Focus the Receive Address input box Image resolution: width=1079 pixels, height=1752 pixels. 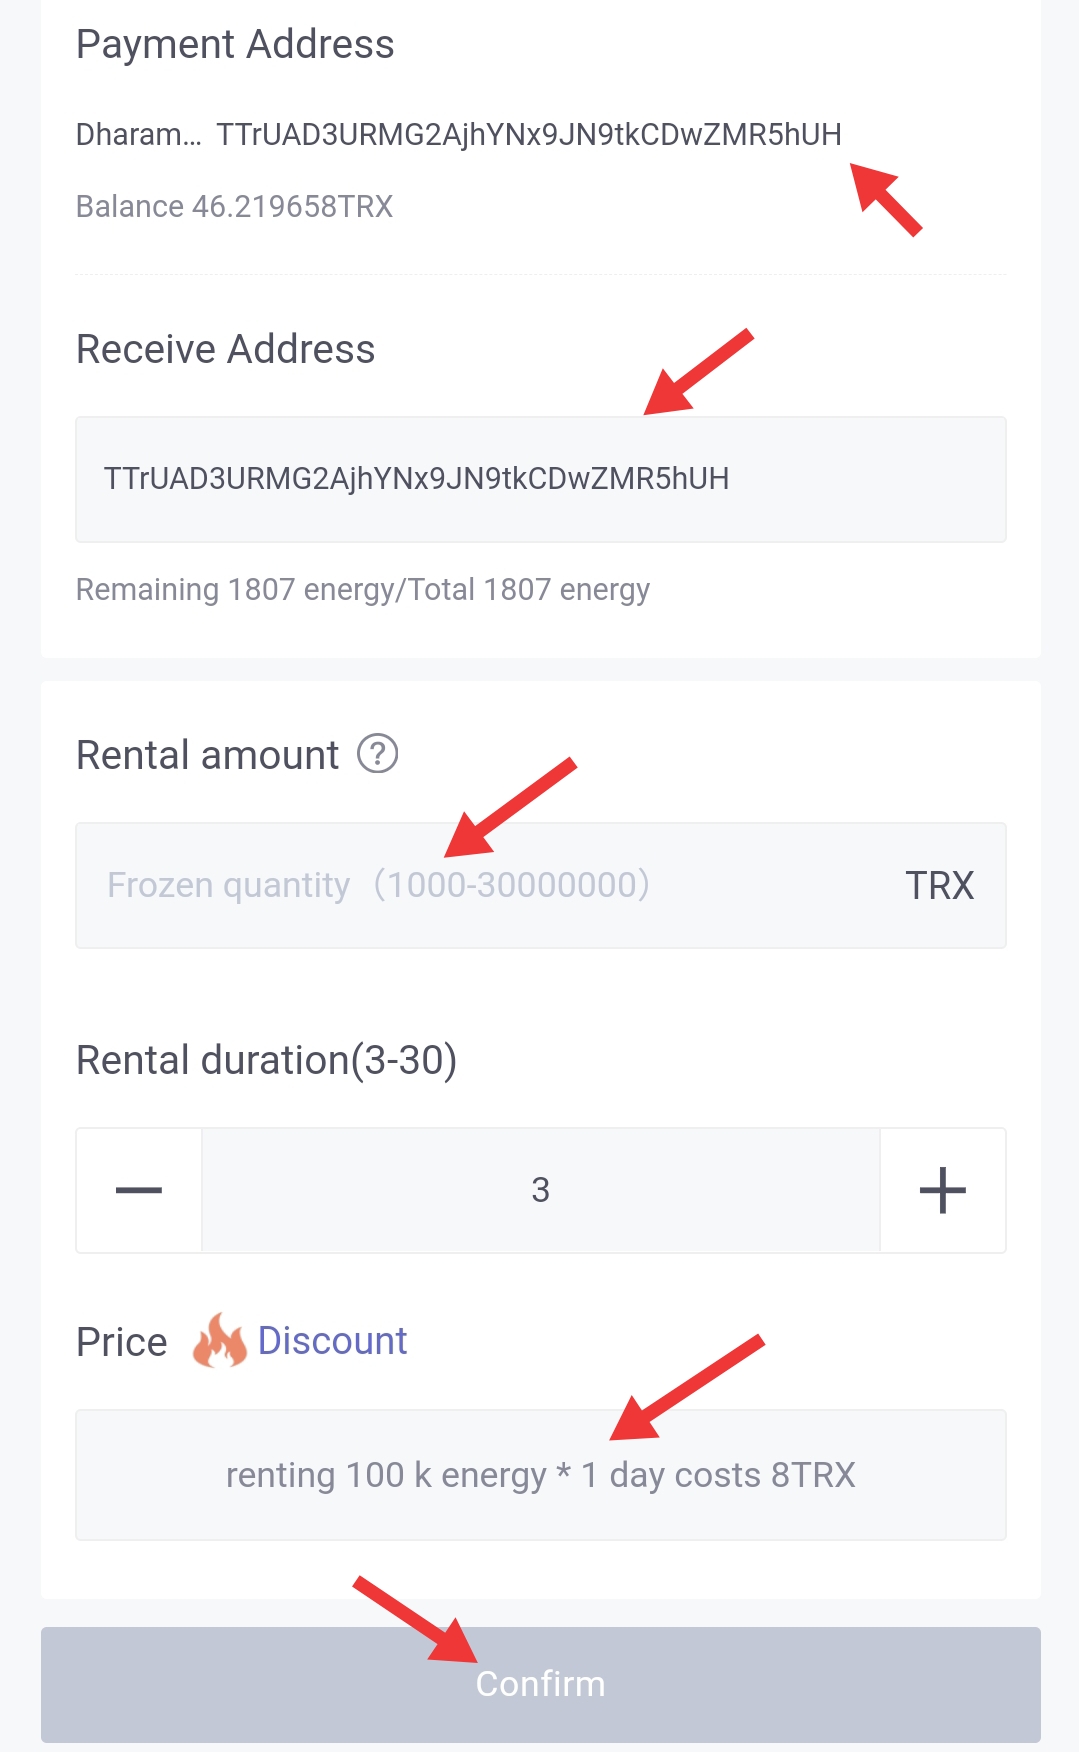(x=540, y=479)
